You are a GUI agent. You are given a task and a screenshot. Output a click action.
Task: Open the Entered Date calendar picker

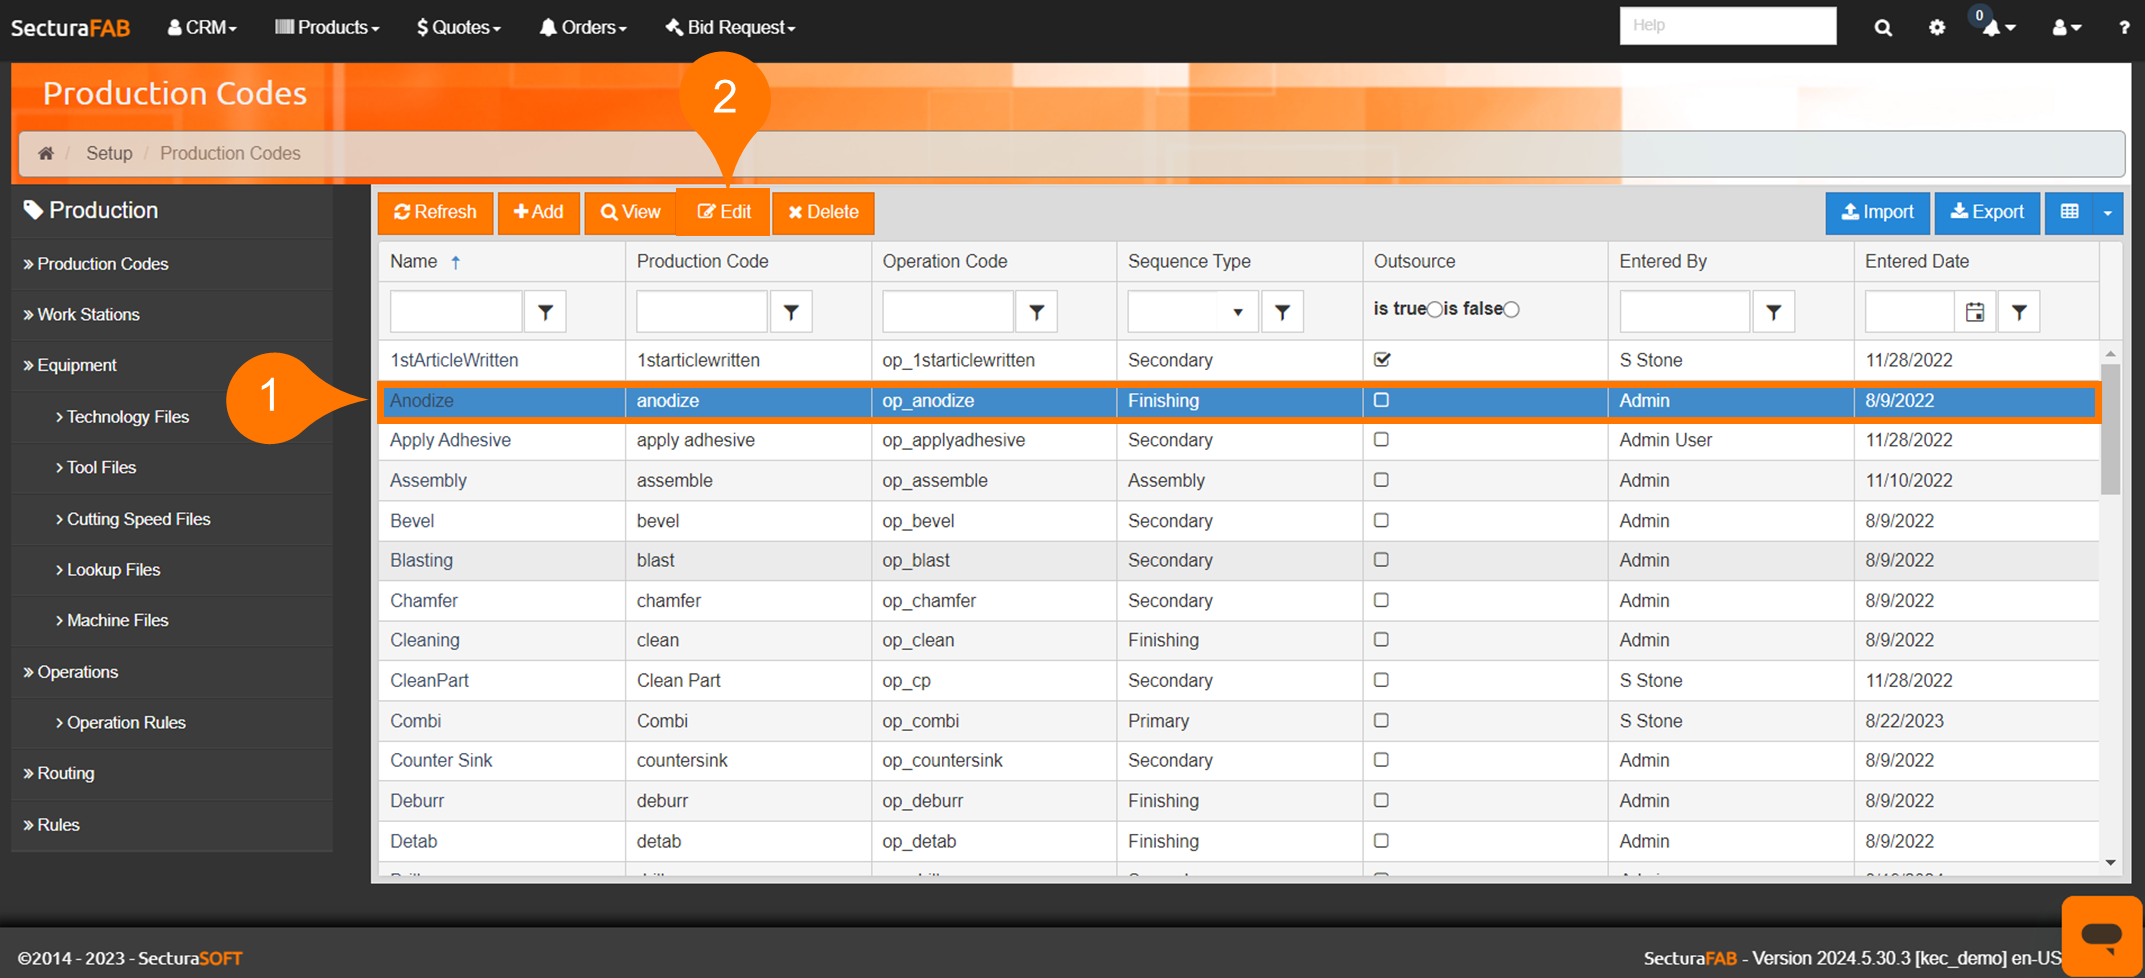click(1974, 312)
